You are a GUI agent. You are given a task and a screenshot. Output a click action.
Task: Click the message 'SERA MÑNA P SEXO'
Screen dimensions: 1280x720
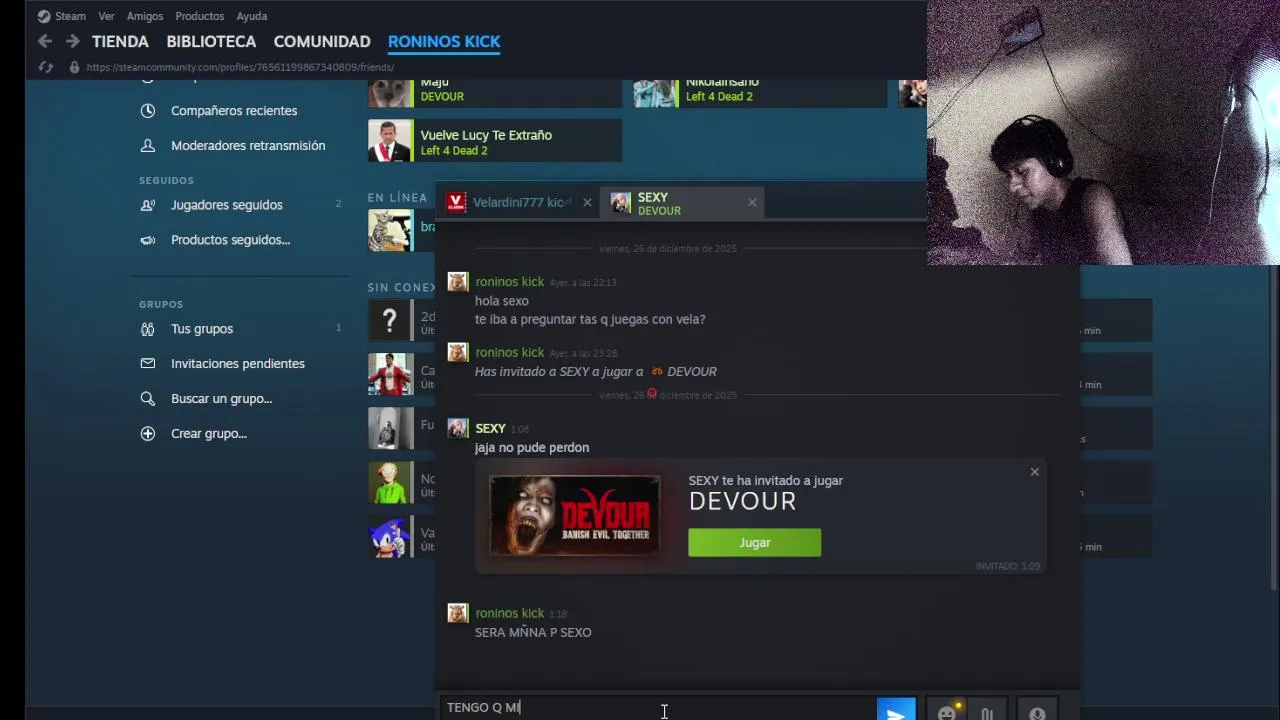coord(533,633)
